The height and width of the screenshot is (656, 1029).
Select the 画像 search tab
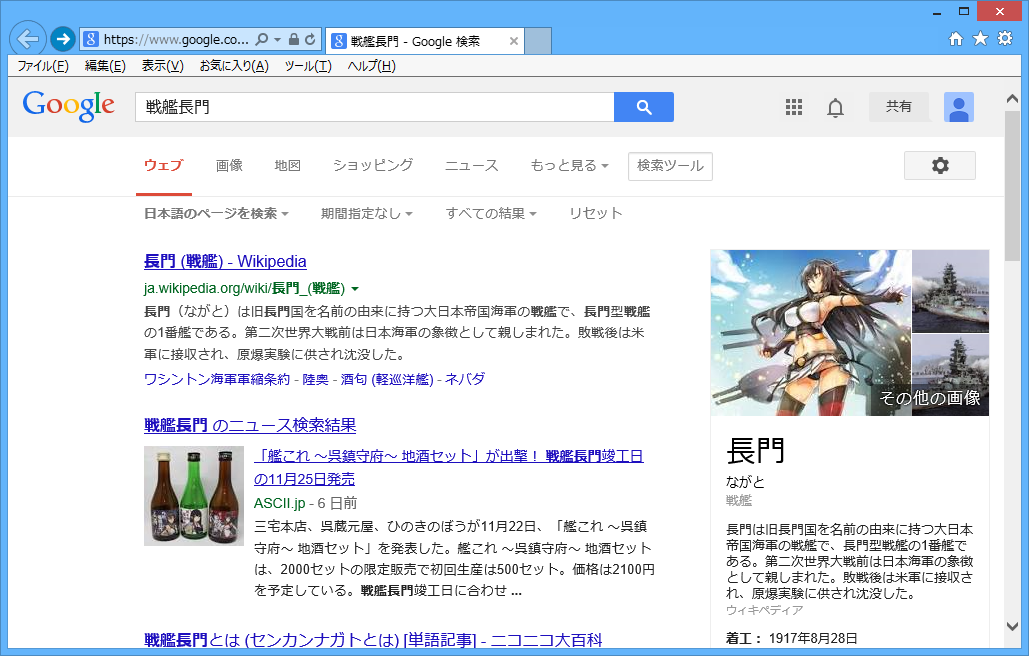point(229,165)
